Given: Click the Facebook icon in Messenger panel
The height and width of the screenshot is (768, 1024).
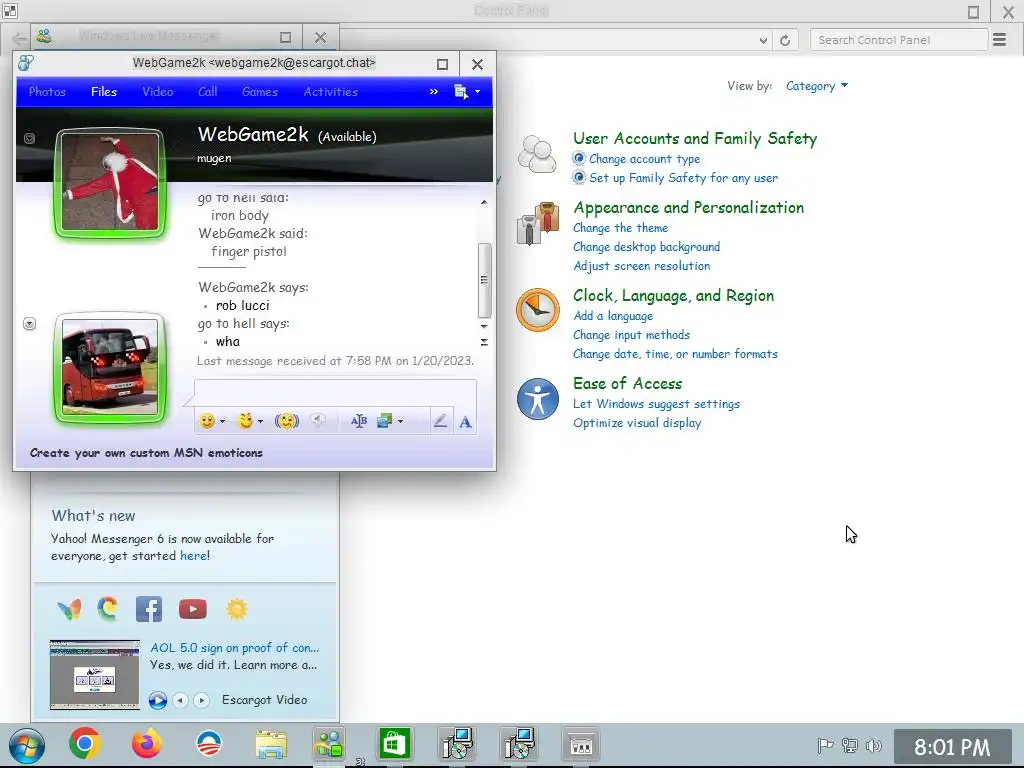Looking at the screenshot, I should coord(149,609).
